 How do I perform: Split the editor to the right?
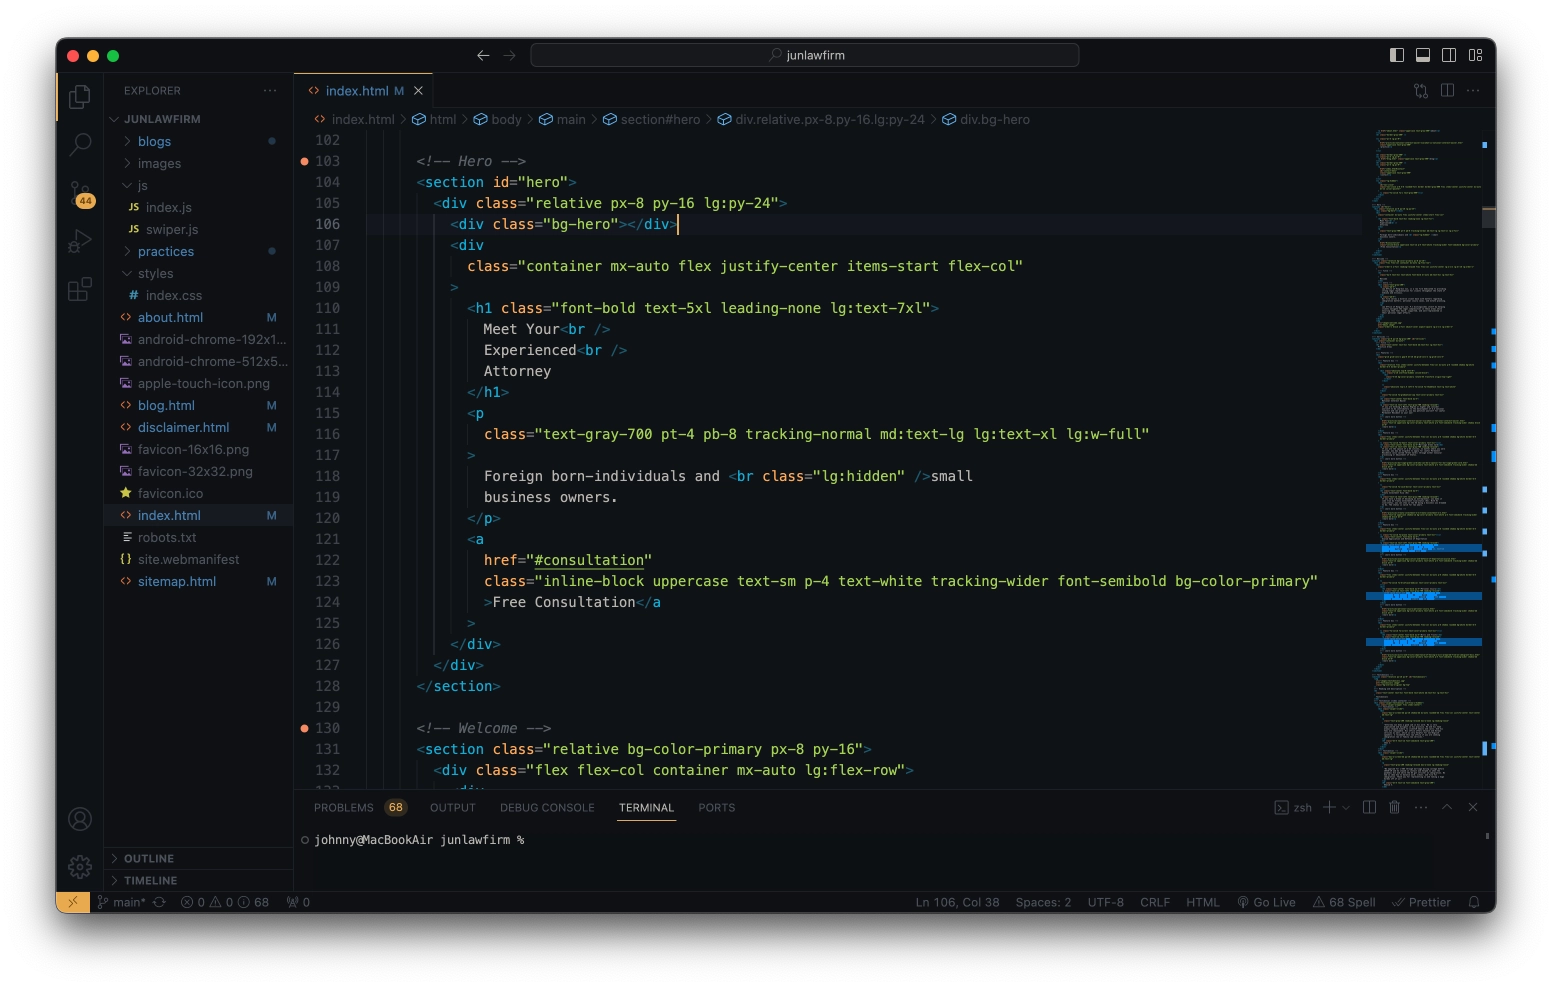[x=1447, y=90]
